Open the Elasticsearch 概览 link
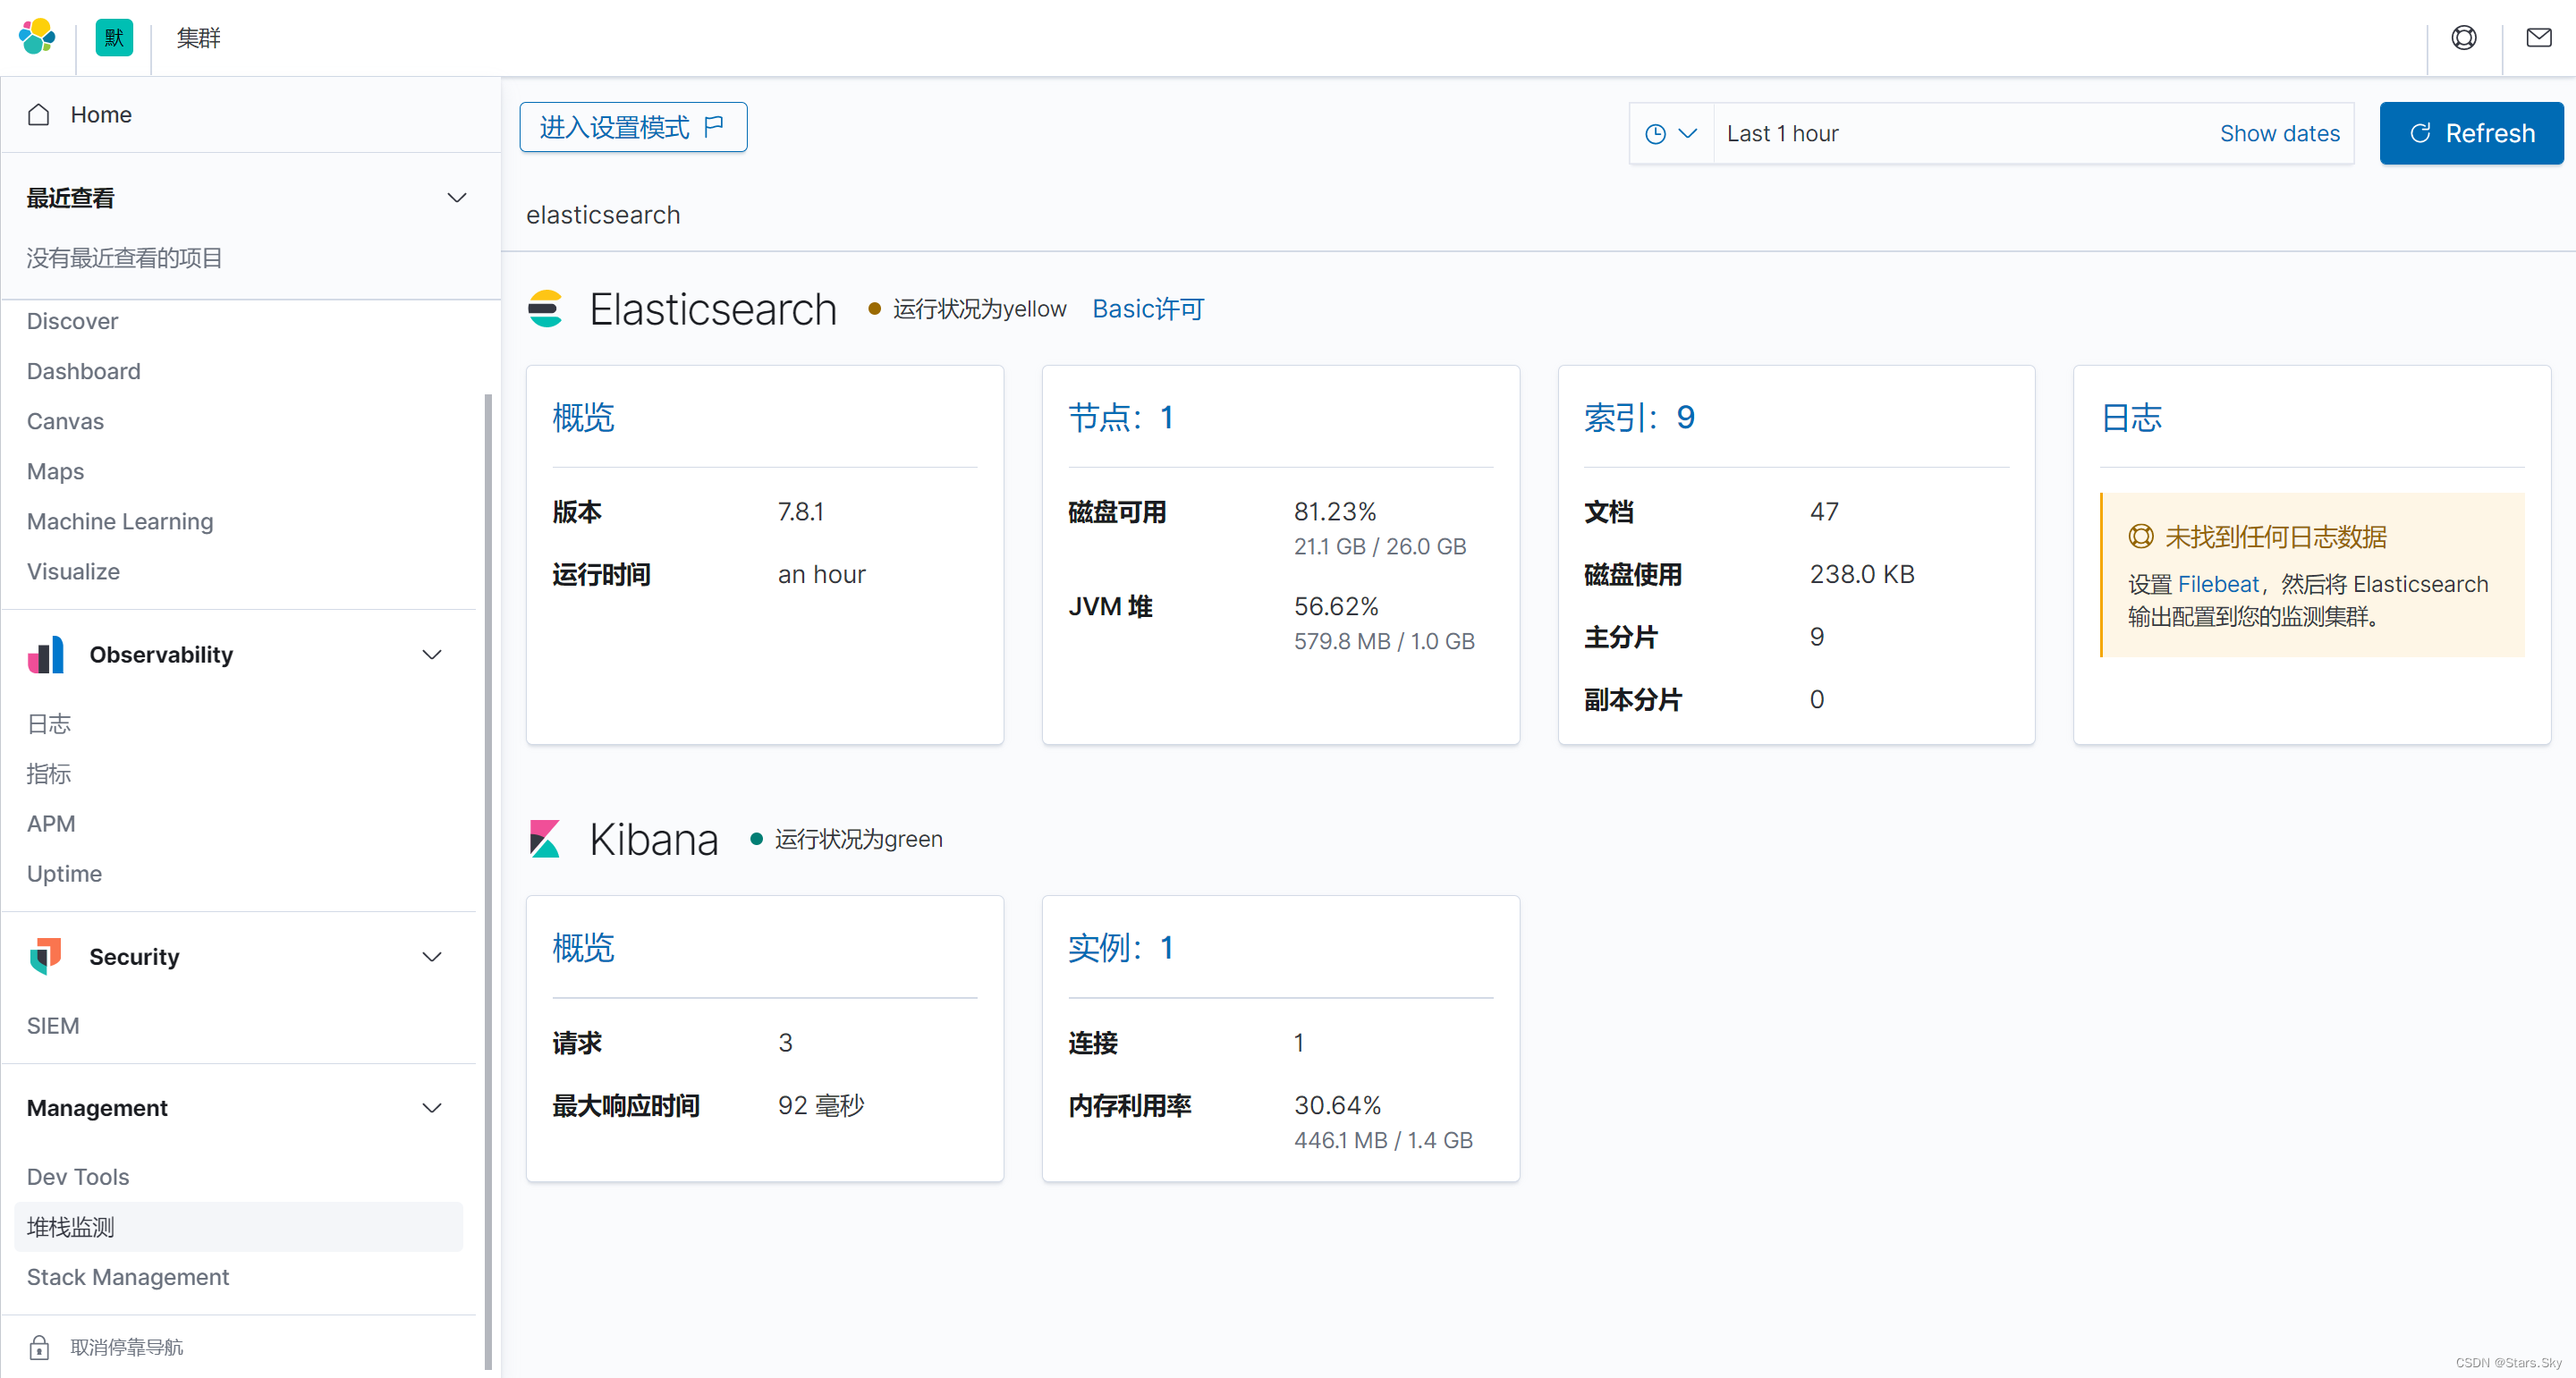Image resolution: width=2576 pixels, height=1378 pixels. point(583,417)
